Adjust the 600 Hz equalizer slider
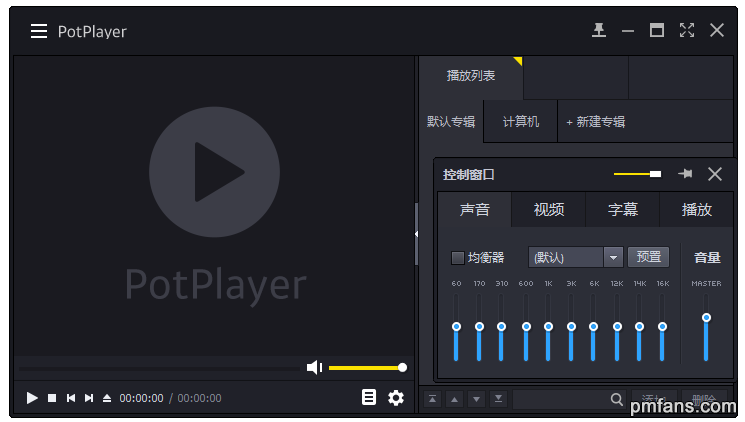Screen dimensions: 745x422 click(x=526, y=327)
